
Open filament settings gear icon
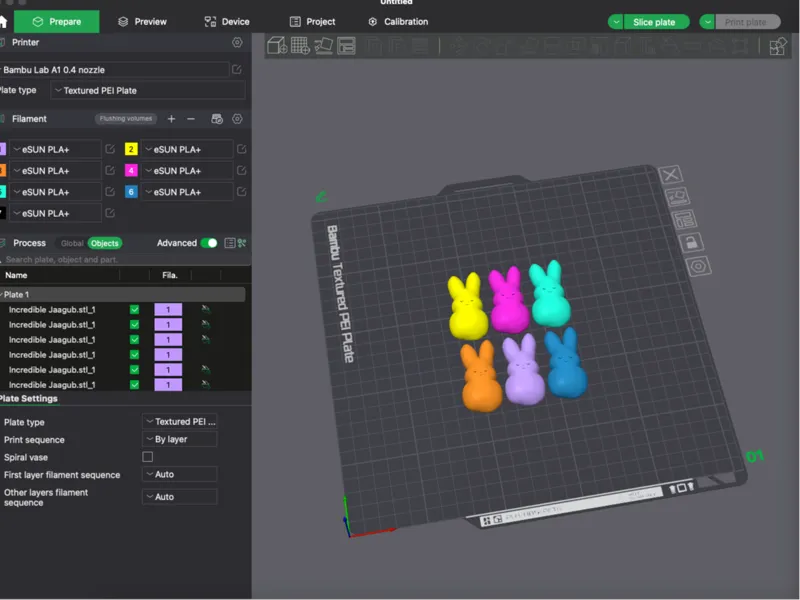coord(237,119)
